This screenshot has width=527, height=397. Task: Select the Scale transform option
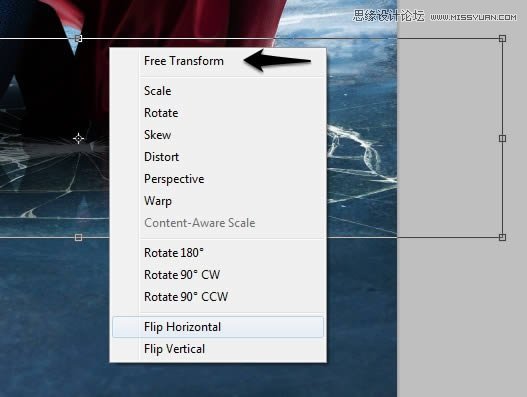(218, 91)
